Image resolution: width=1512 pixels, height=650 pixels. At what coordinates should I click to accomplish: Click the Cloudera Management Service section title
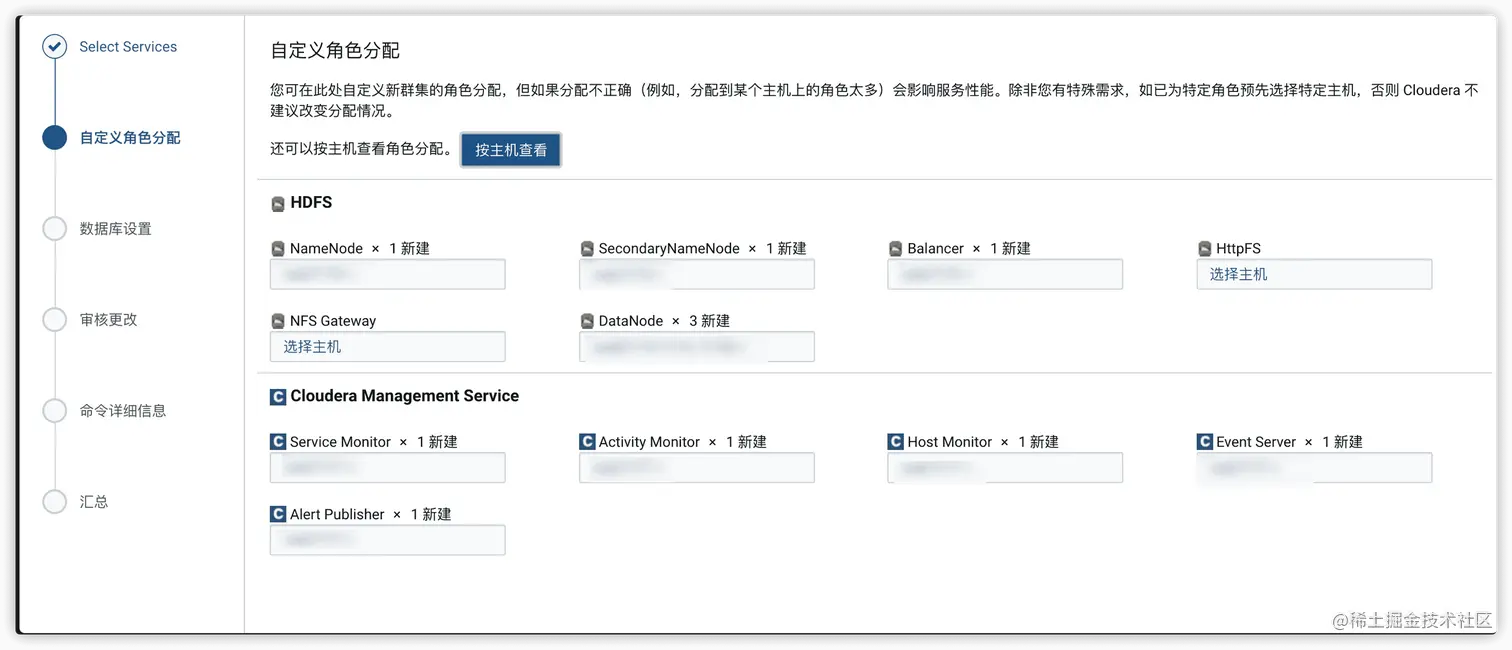pos(404,396)
